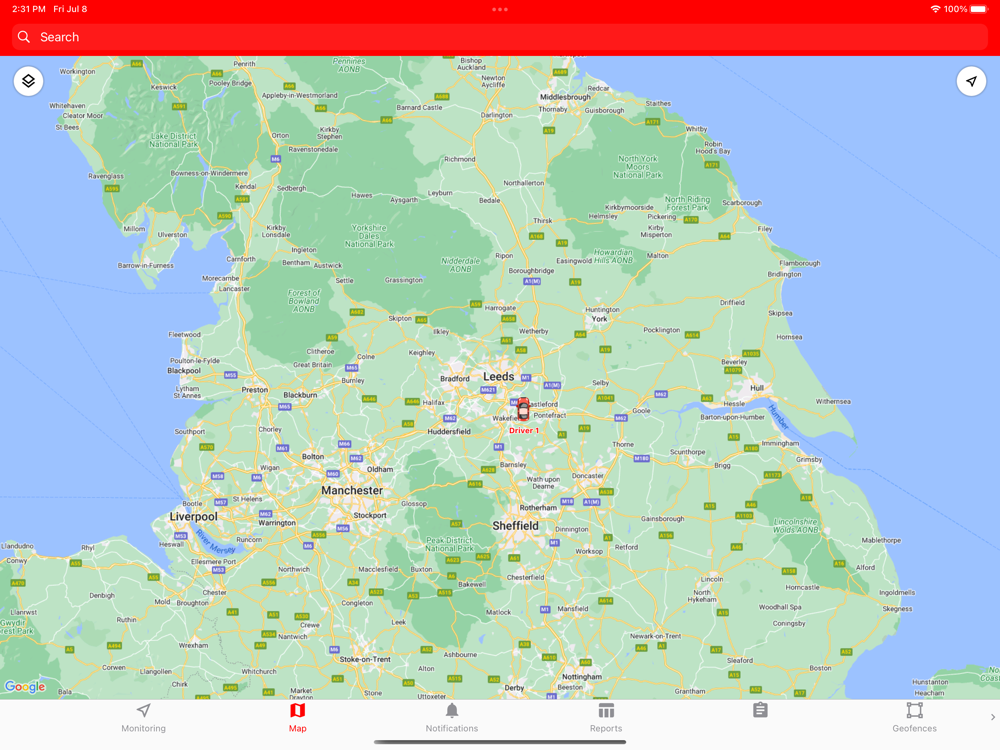Tap the 'Grimsby' label
The width and height of the screenshot is (1000, 750).
coord(809,460)
